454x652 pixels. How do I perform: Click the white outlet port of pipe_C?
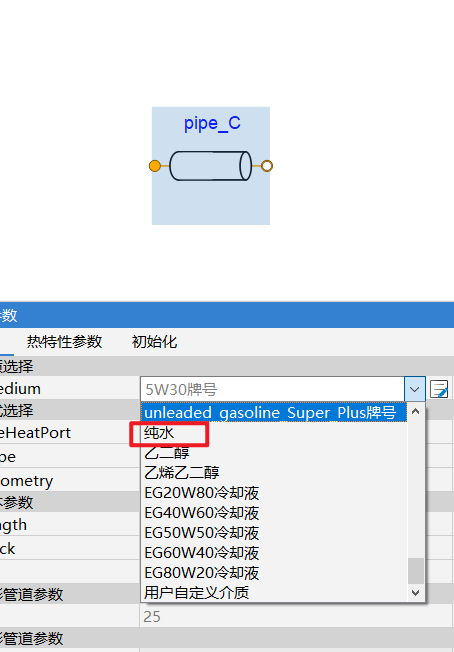267,166
